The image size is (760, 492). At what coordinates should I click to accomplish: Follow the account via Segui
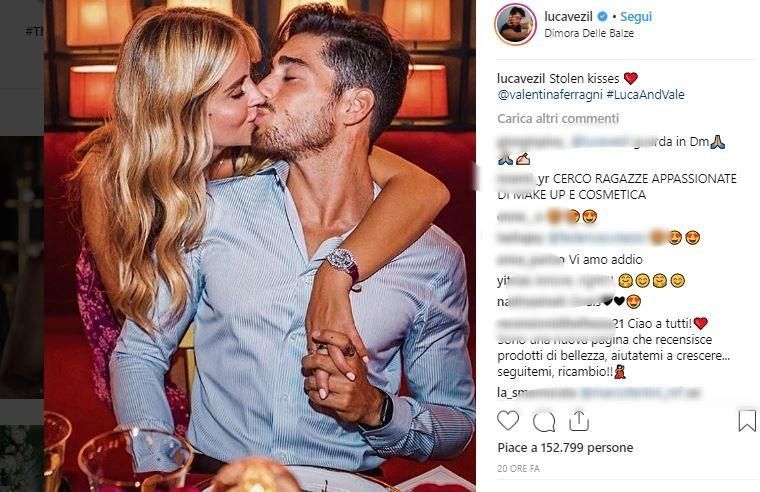[636, 16]
